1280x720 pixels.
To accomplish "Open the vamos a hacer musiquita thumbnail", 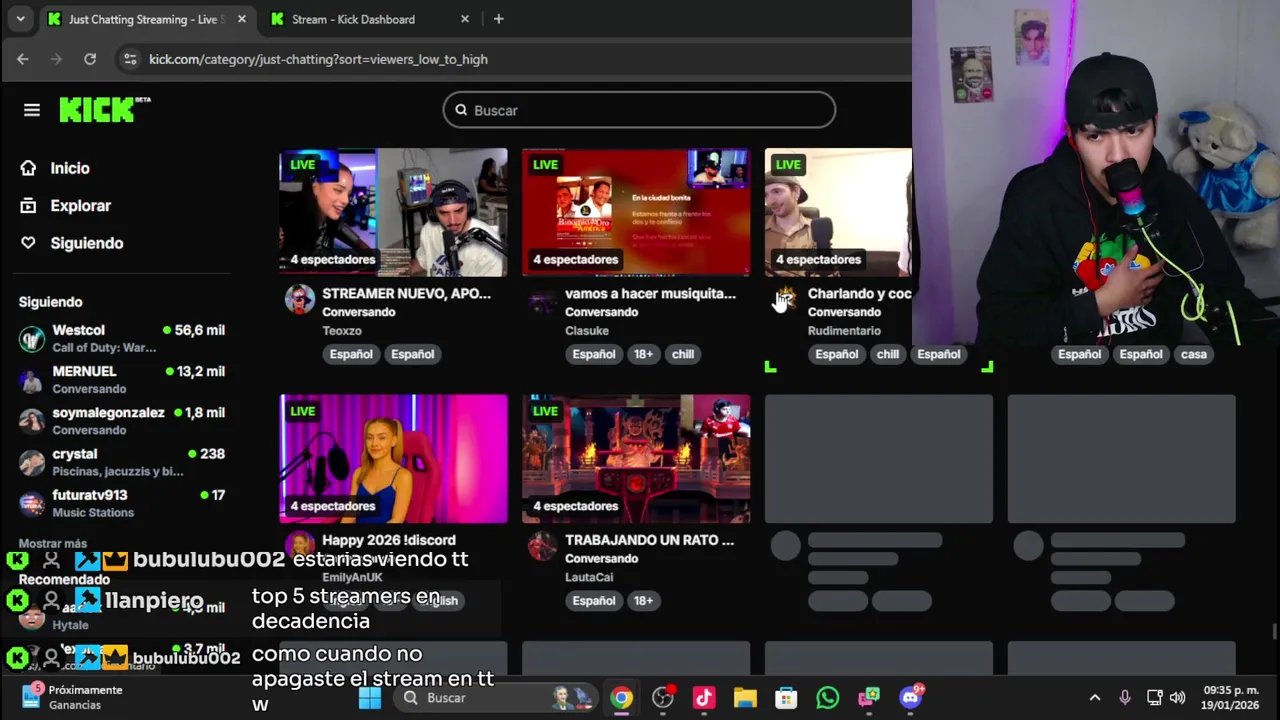I will tap(636, 212).
